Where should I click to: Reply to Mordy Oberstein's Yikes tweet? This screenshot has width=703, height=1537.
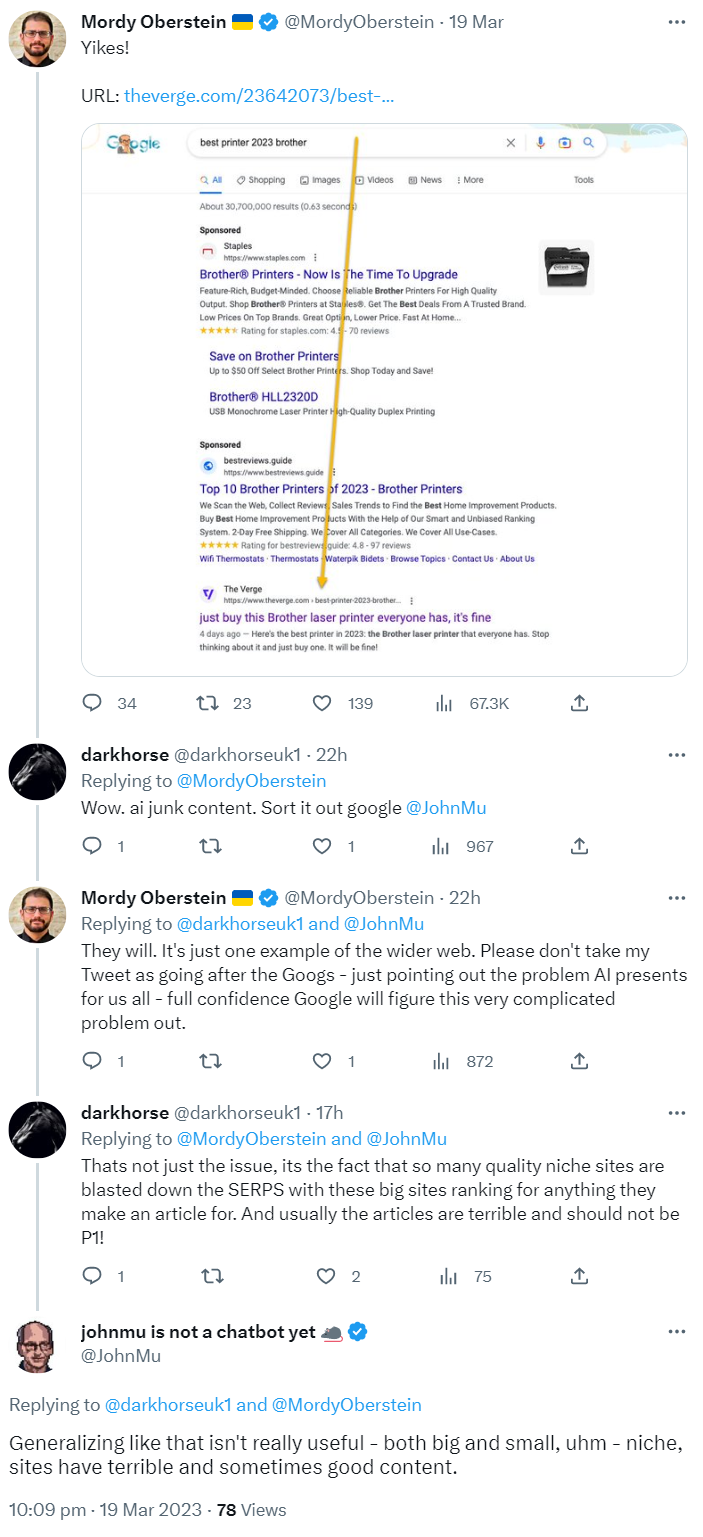coord(92,703)
